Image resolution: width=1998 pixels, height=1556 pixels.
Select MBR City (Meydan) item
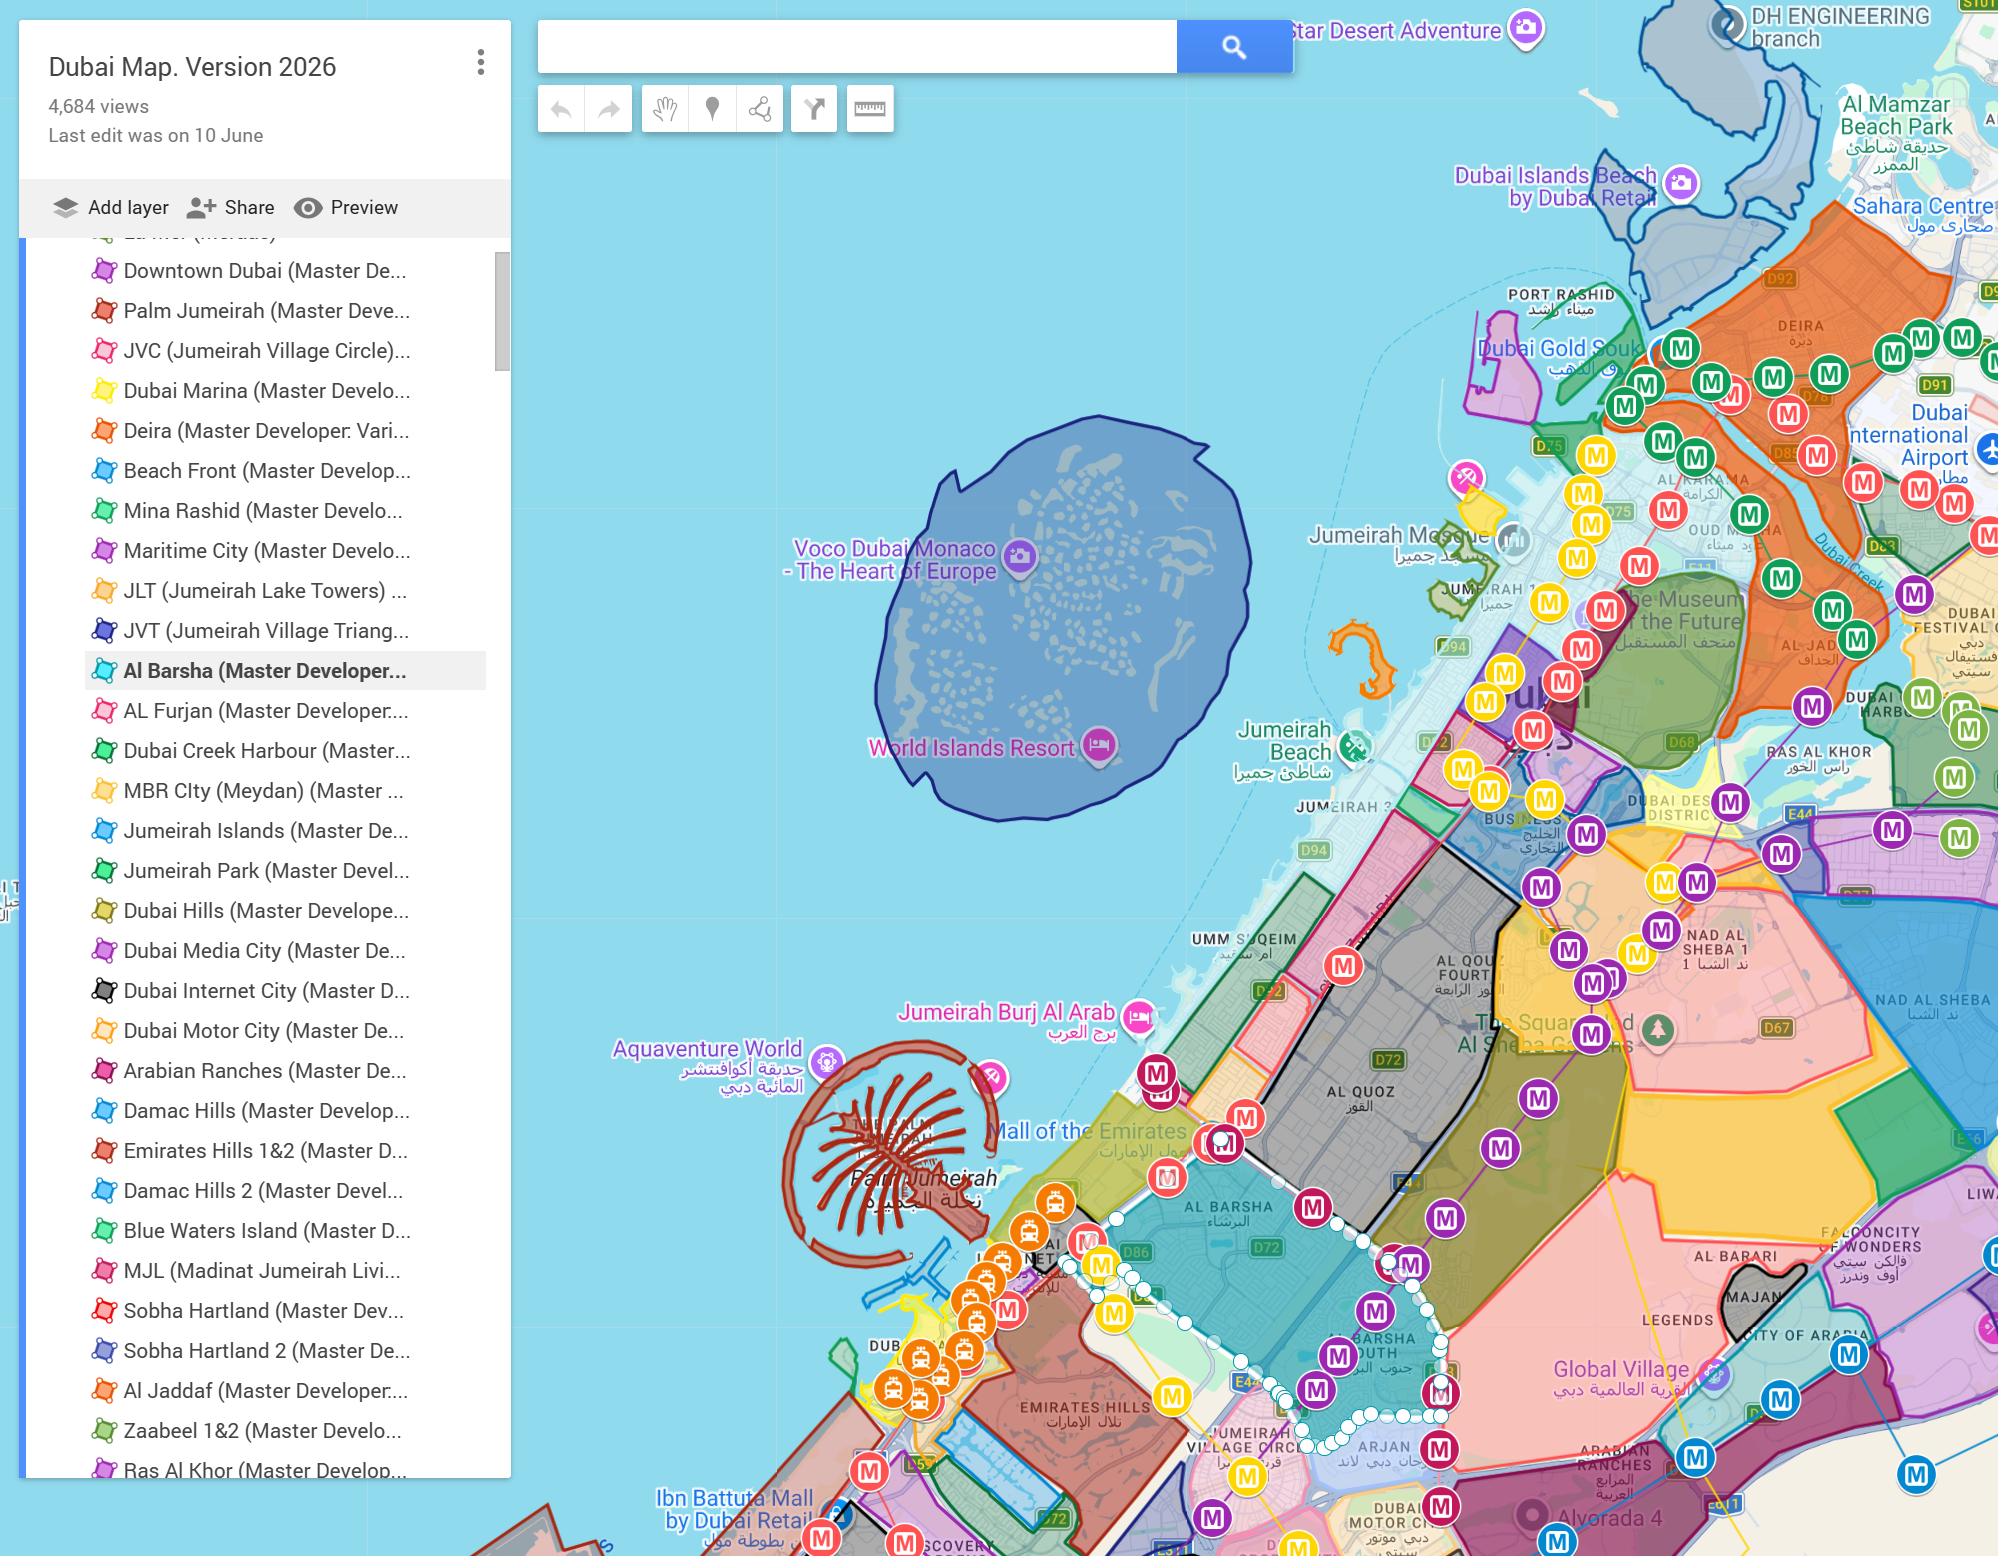click(x=286, y=791)
